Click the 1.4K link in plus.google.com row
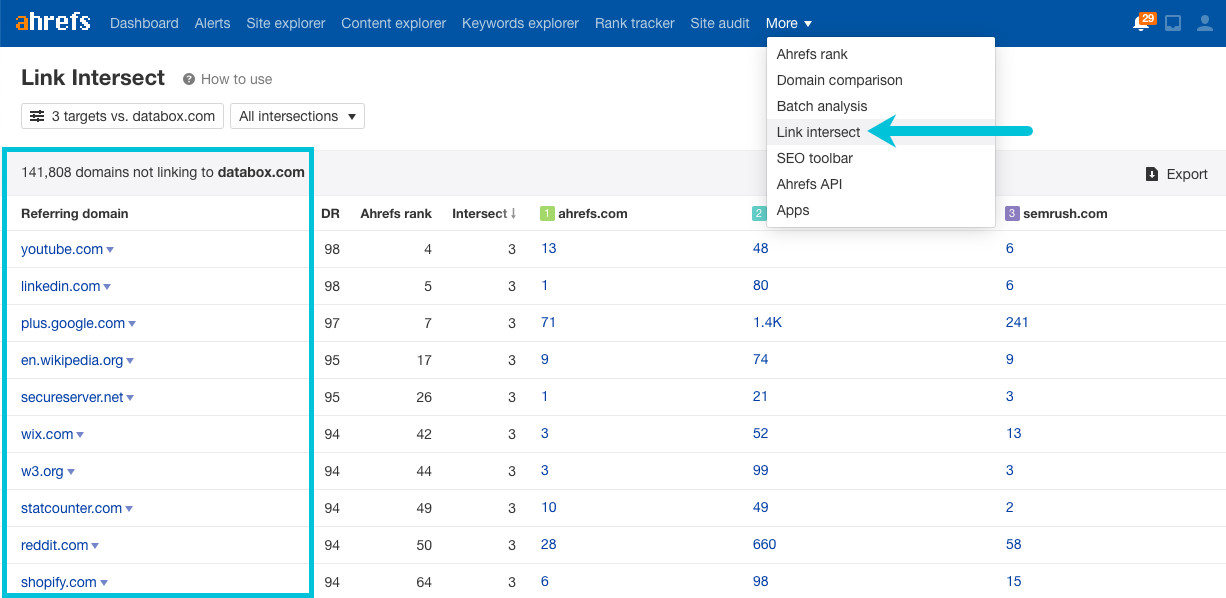 point(768,322)
